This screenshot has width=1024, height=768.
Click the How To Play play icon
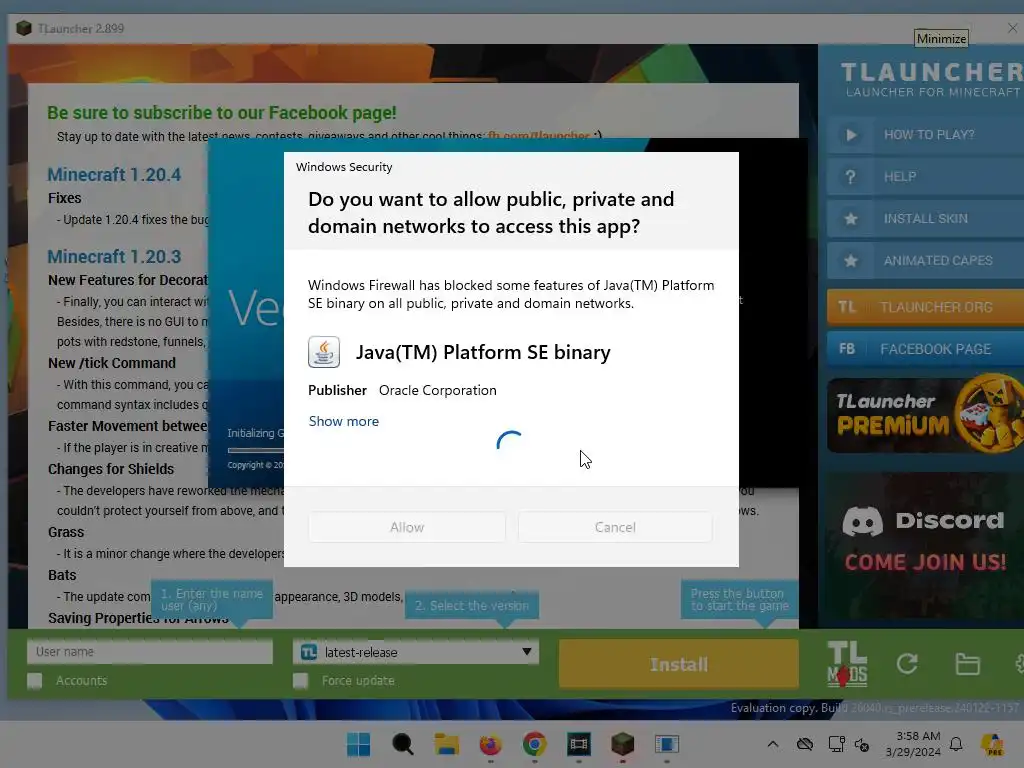(851, 135)
